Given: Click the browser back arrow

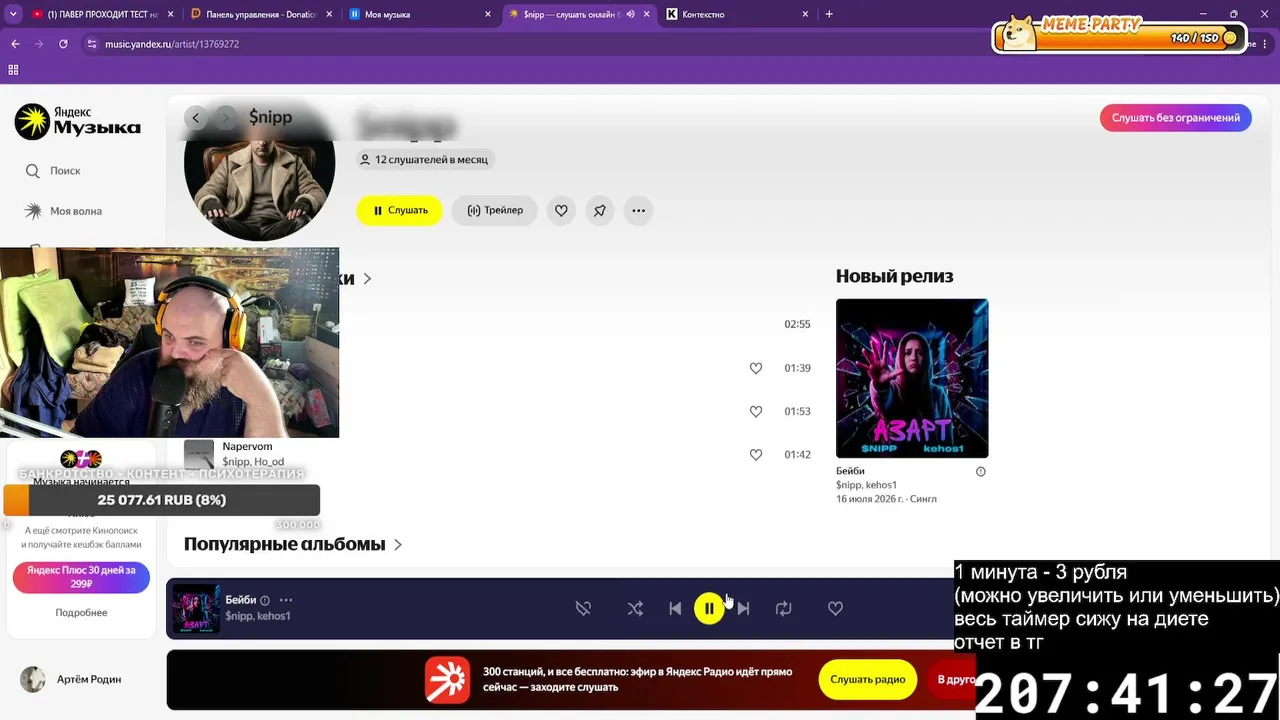Looking at the screenshot, I should [x=15, y=44].
